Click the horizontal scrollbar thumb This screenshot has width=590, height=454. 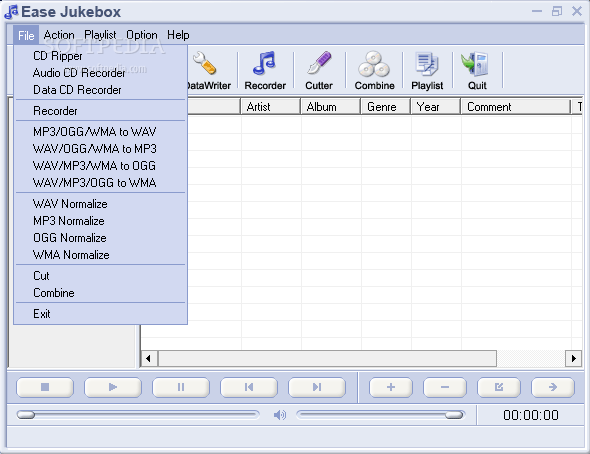pos(327,358)
